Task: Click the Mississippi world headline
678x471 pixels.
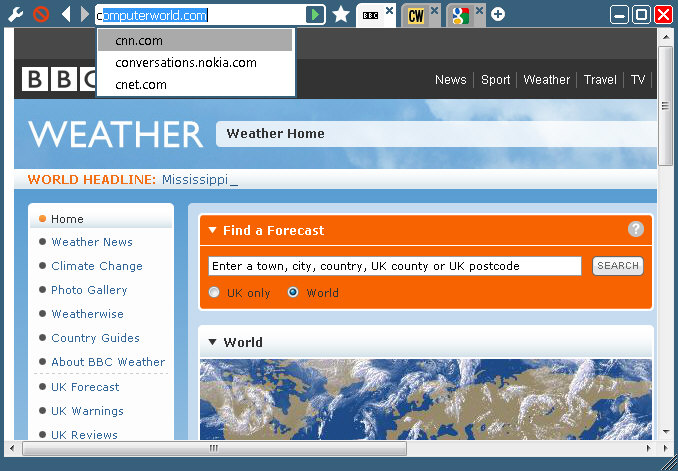Action: tap(195, 179)
